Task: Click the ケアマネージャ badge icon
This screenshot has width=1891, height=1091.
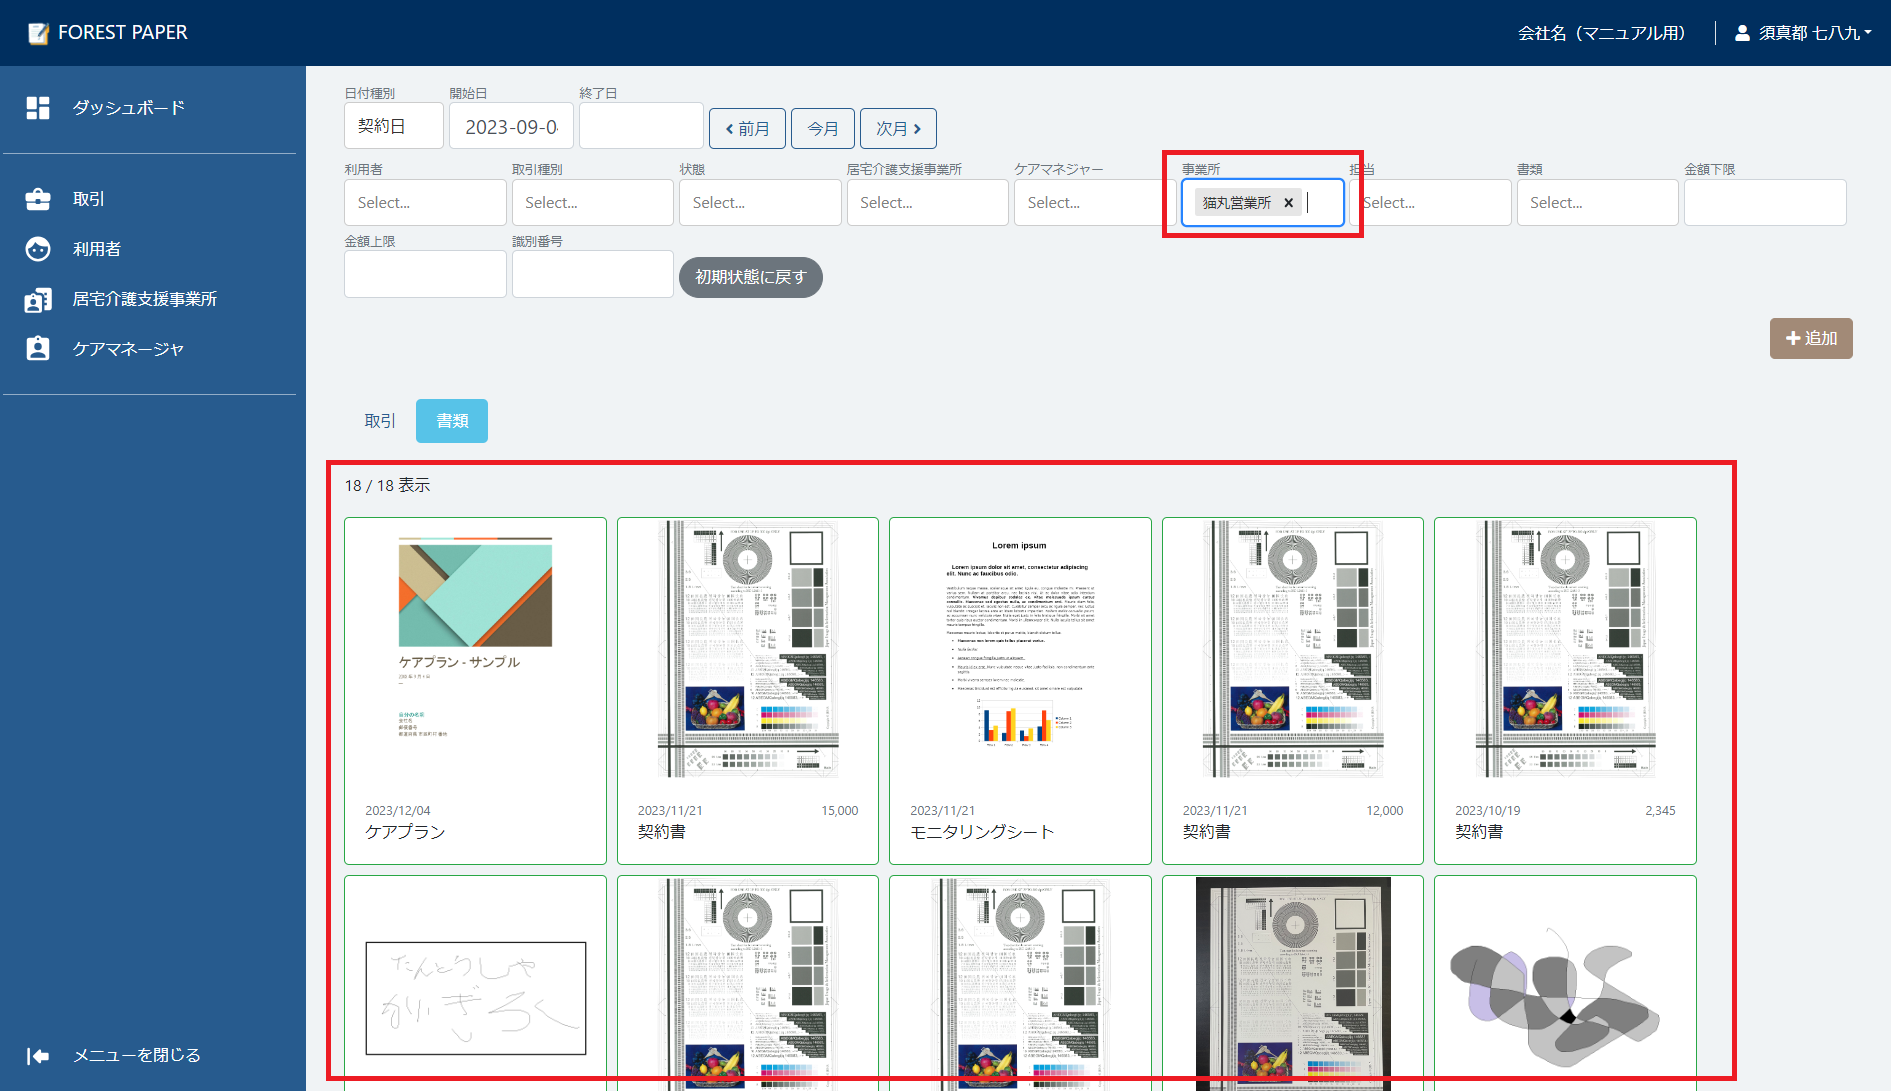Action: [38, 349]
